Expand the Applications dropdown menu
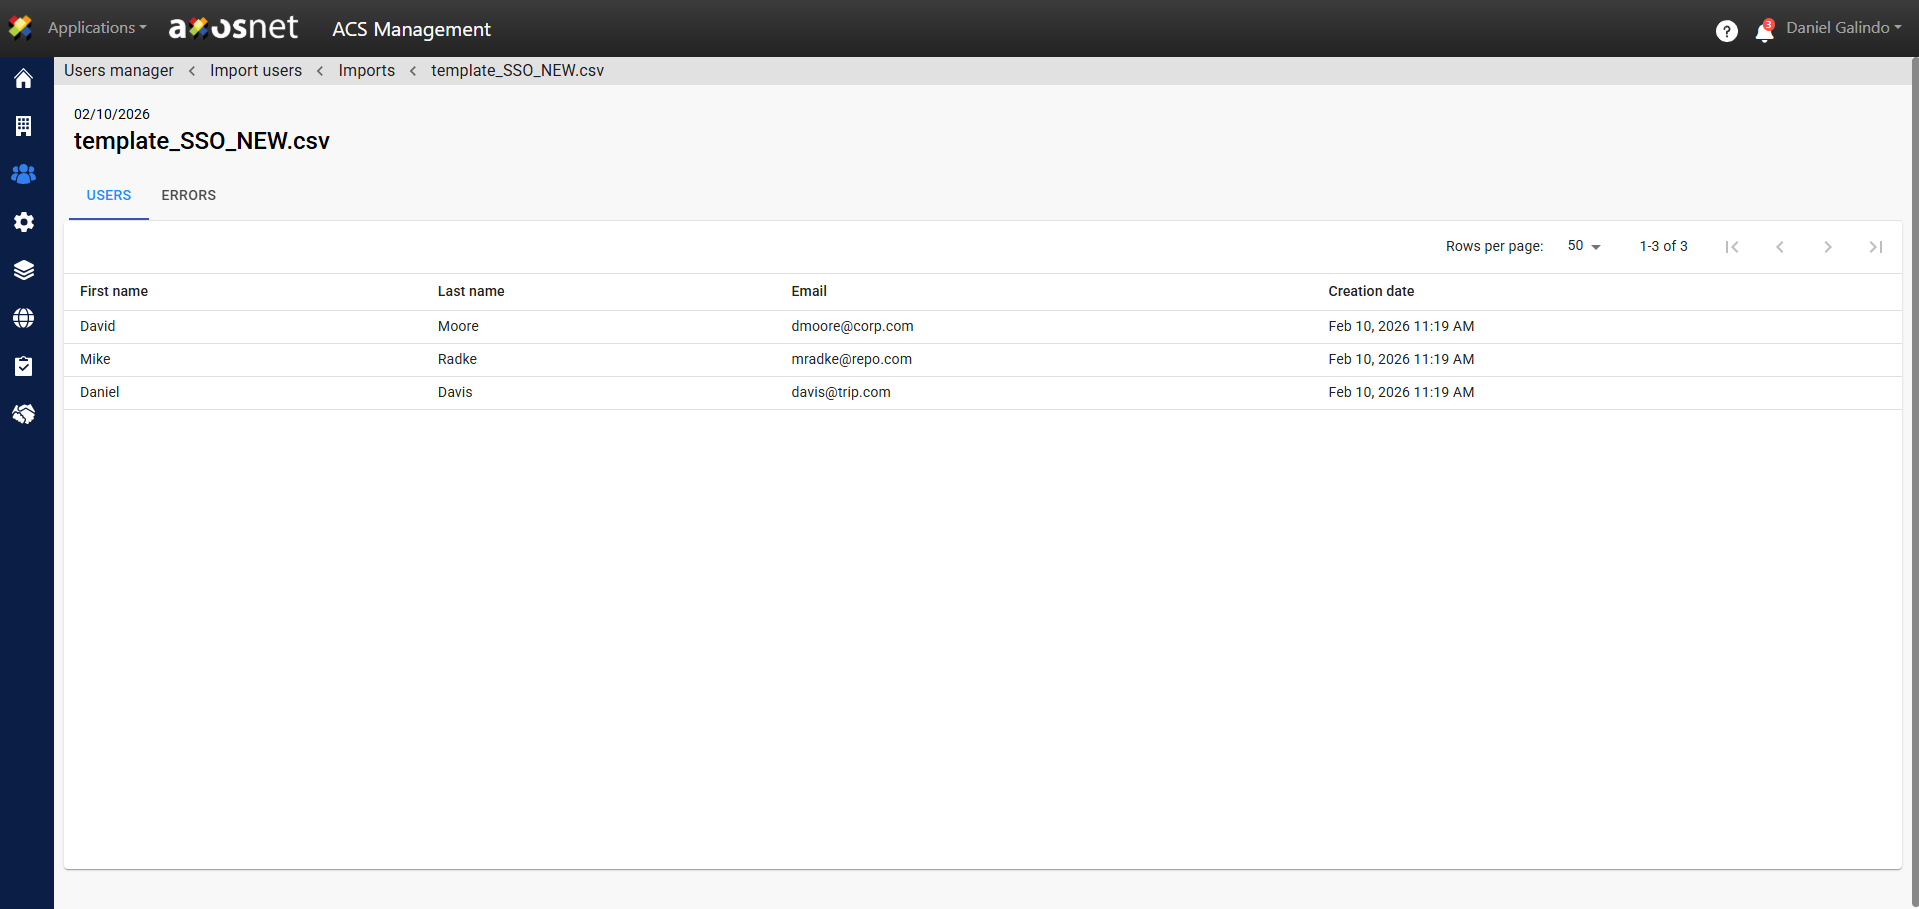This screenshot has height=909, width=1919. 96,28
